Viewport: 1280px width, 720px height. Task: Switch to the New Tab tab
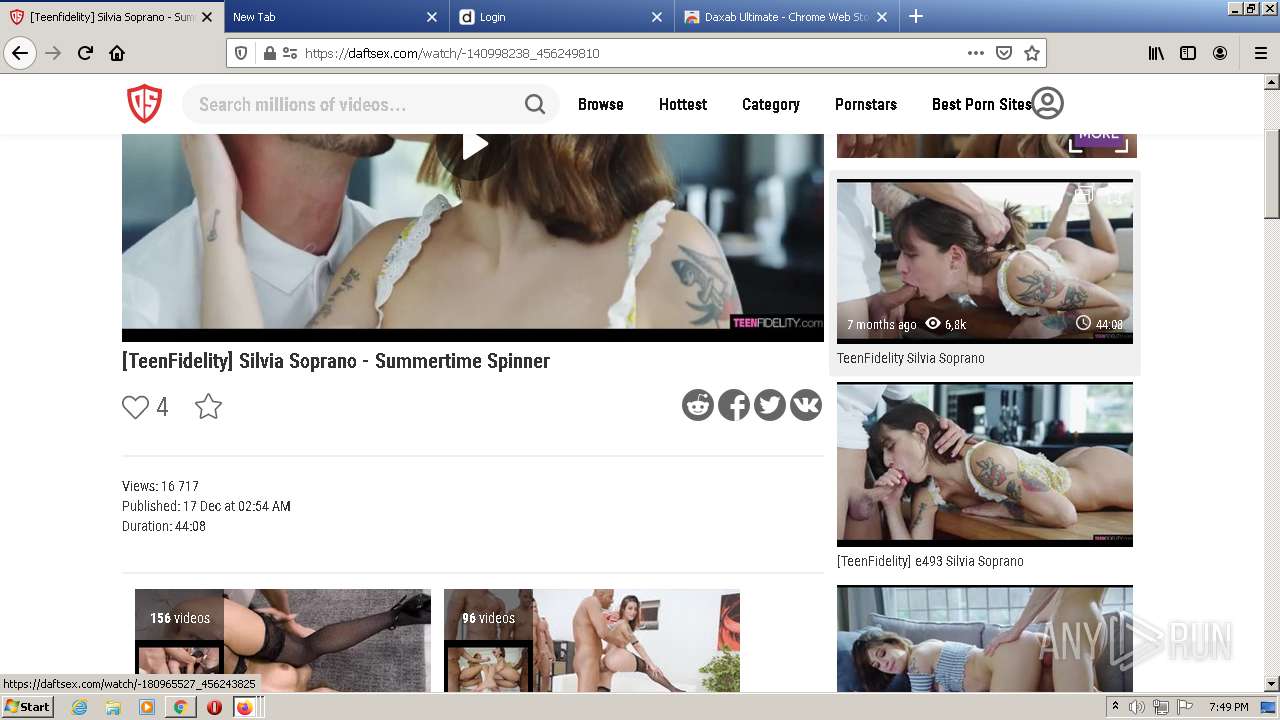336,17
